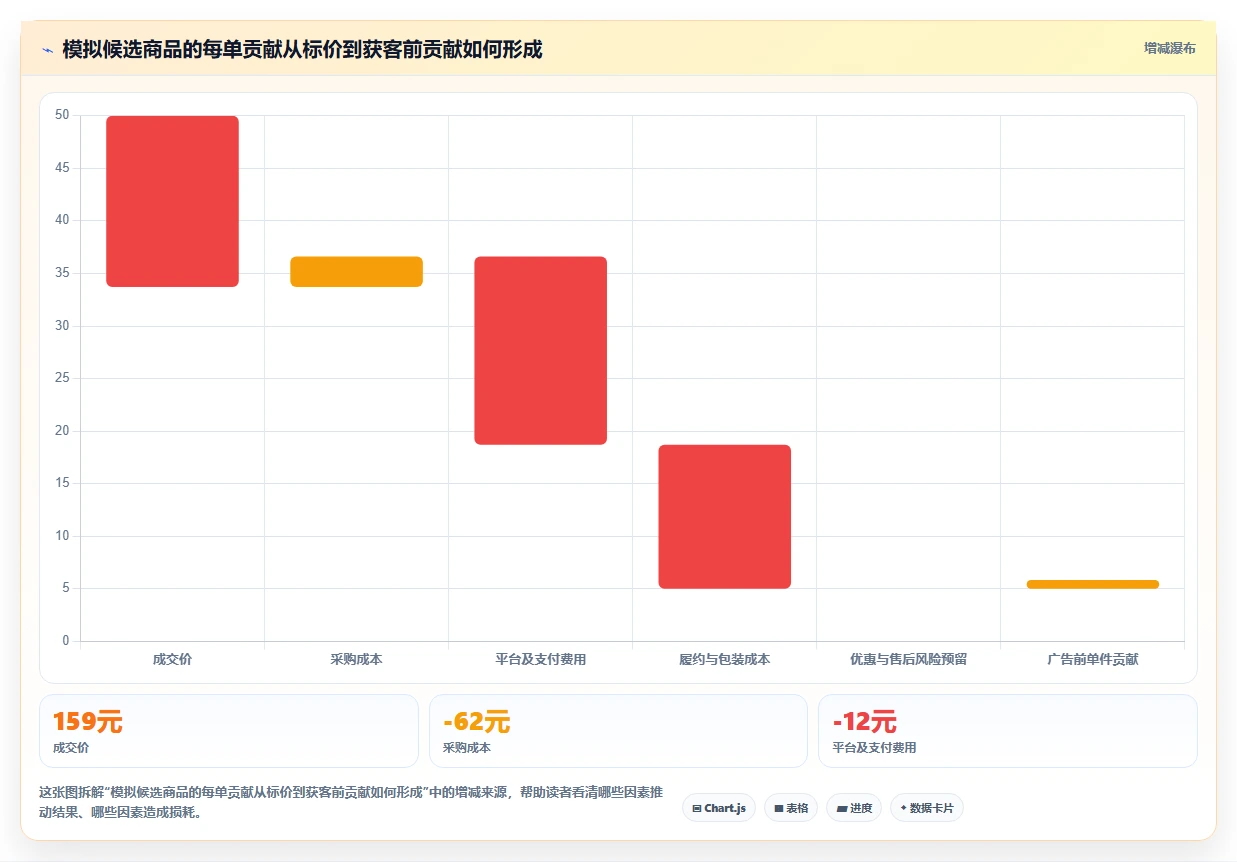Click the red 履约与包装成本 bar
This screenshot has height=862, width=1237.
724,516
